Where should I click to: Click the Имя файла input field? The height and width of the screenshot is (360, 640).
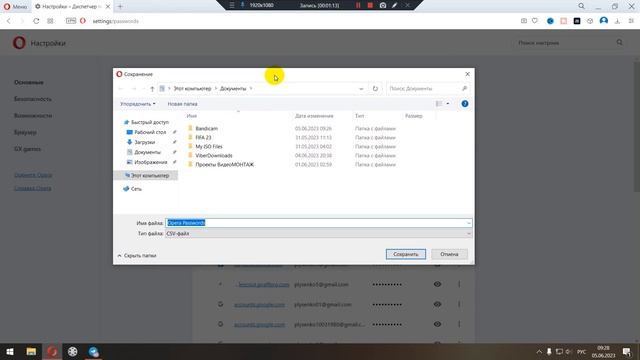[318, 223]
